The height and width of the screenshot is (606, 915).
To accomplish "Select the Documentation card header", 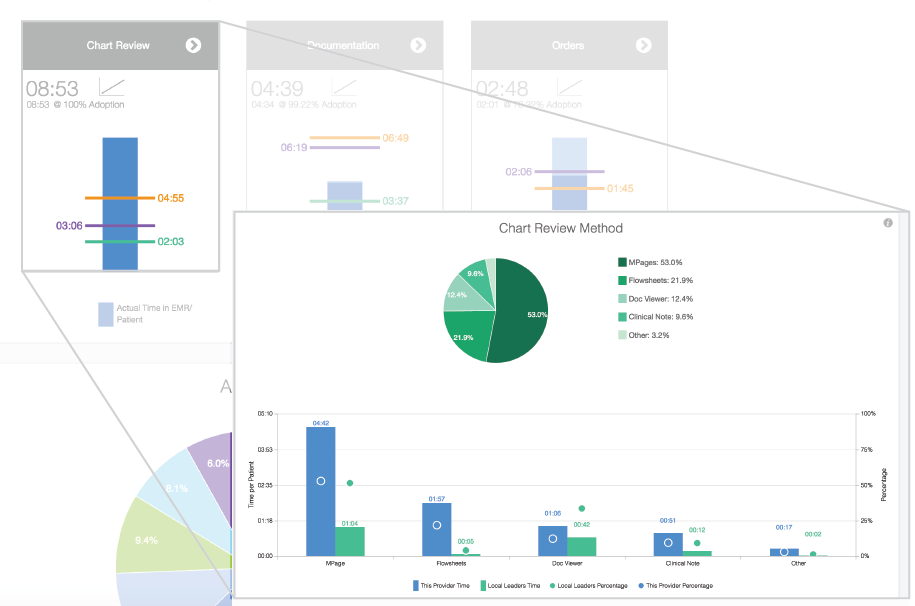I will (x=345, y=46).
